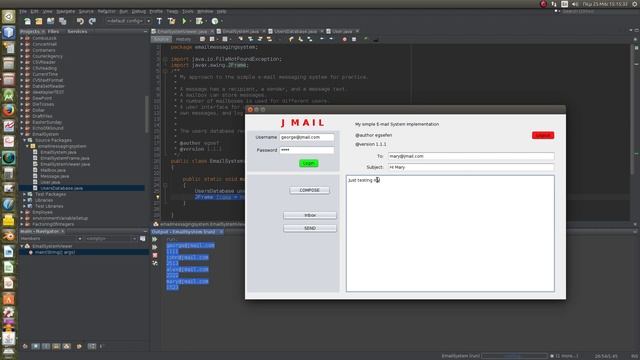Screen dimensions: 640x360
Task: Click the New Project icon in NetBeans toolbar
Action: [39, 21]
